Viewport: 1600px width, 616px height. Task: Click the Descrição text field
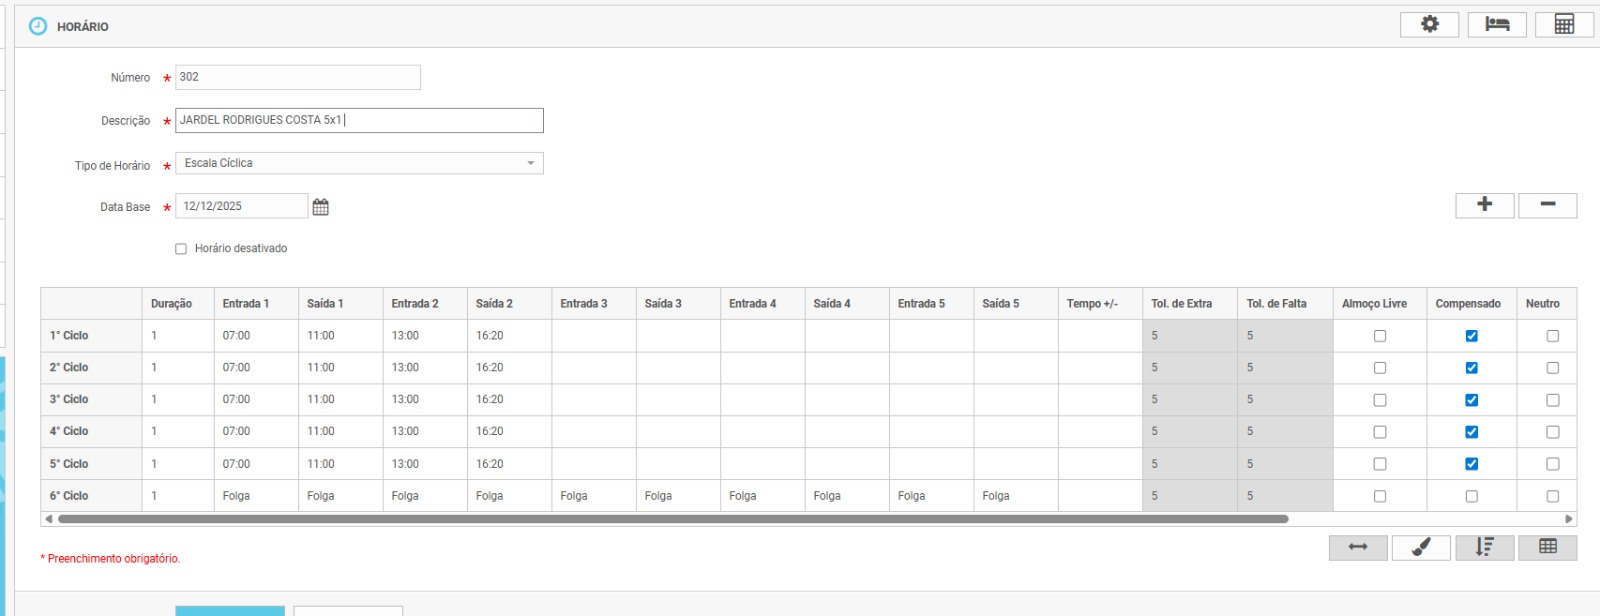click(x=359, y=120)
